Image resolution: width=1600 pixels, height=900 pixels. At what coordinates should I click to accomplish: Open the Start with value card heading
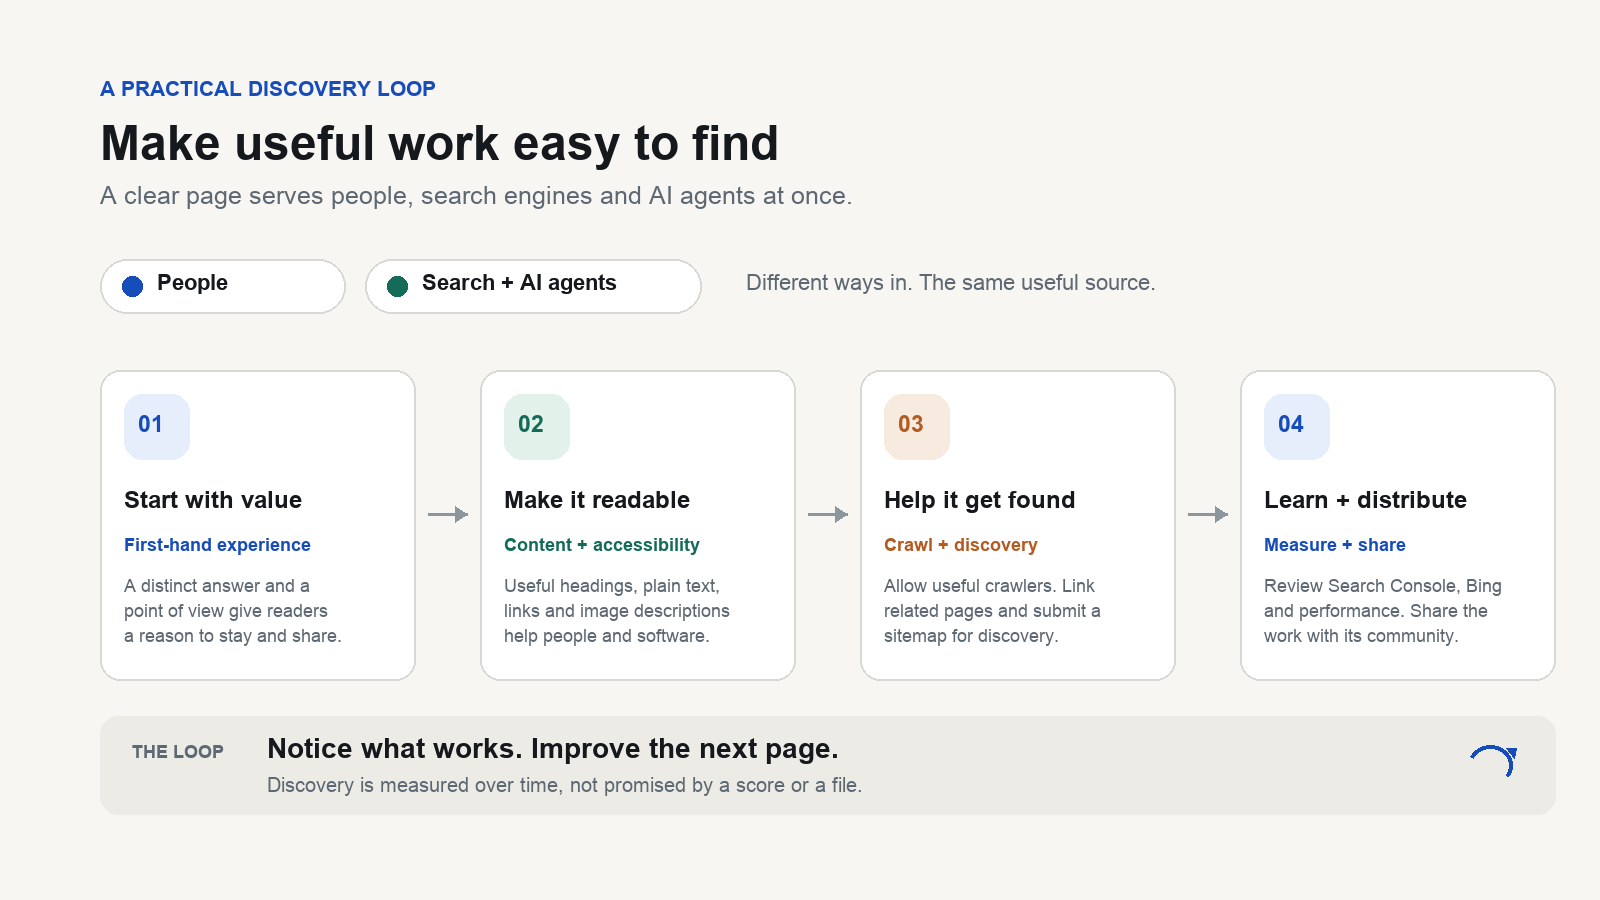coord(213,500)
